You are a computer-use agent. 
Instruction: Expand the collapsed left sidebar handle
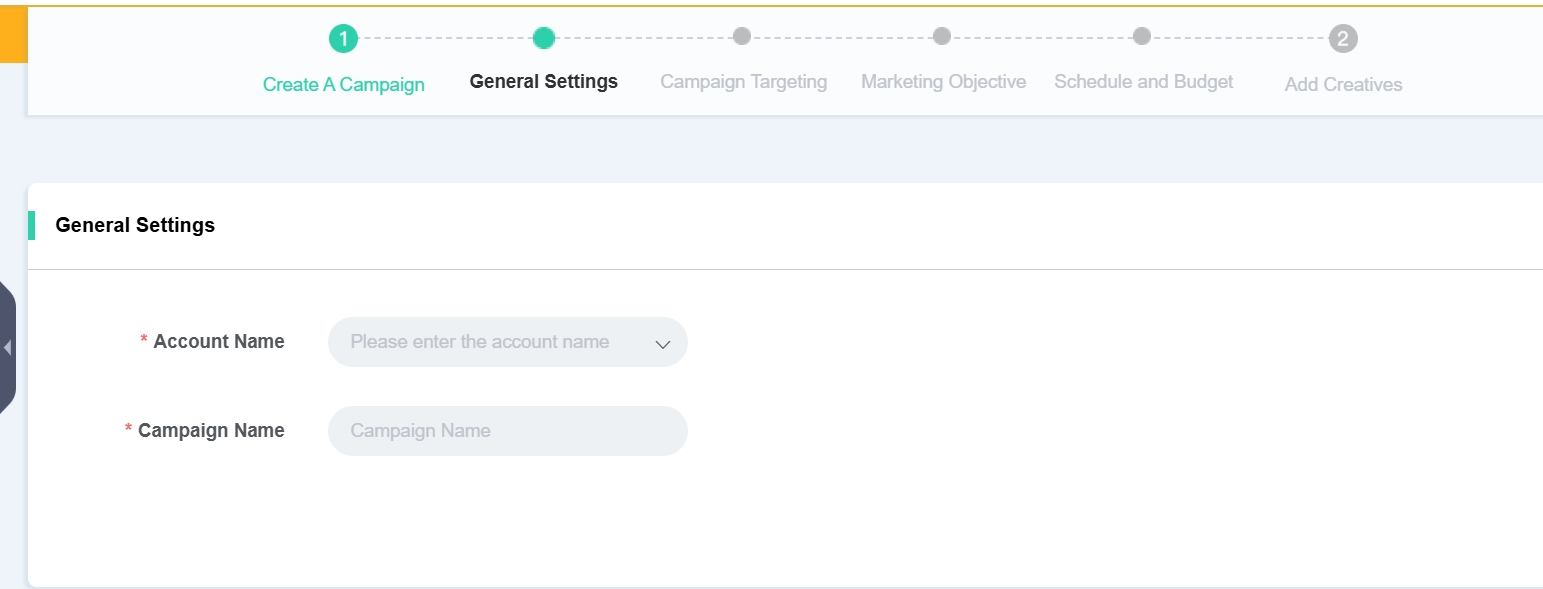(7, 348)
